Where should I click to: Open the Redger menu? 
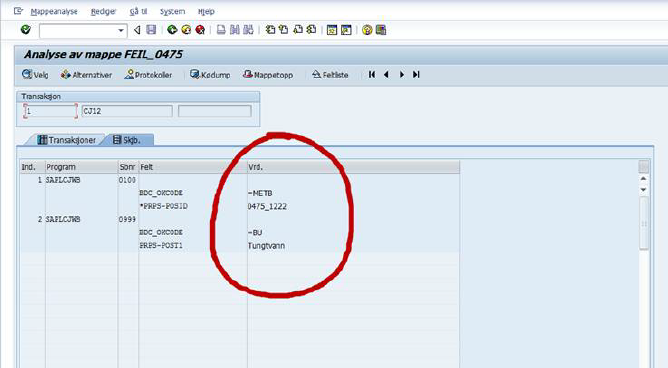(x=103, y=12)
